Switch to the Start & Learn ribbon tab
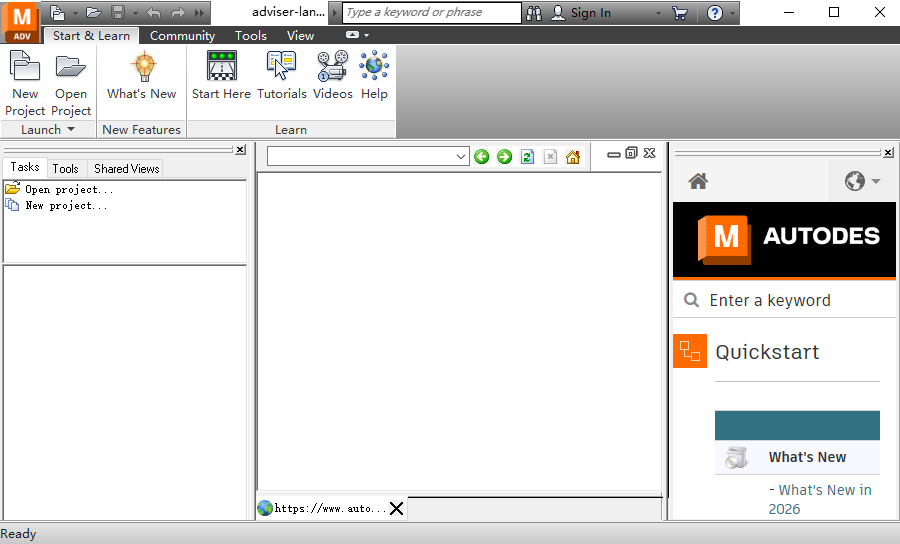900x544 pixels. 91,36
